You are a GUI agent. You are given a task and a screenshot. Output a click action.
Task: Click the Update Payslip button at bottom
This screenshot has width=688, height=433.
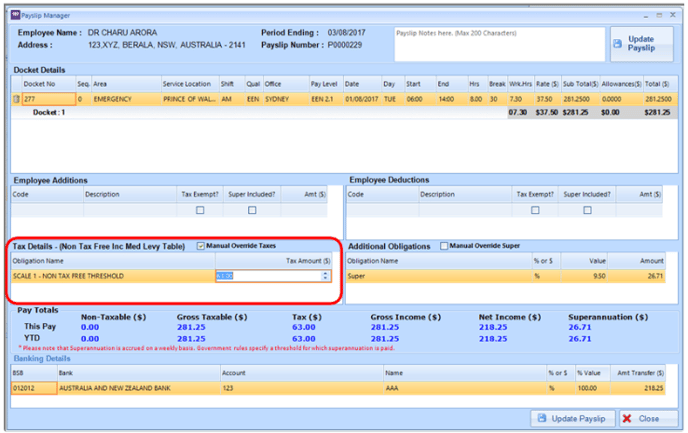pyautogui.click(x=572, y=419)
